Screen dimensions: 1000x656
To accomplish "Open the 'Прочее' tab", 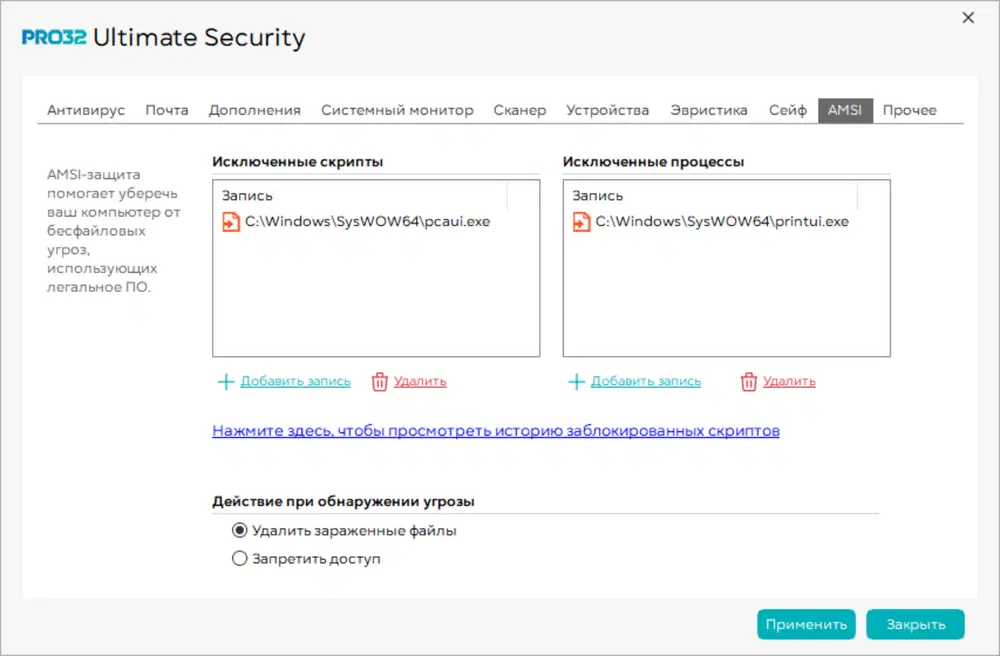I will pos(909,110).
